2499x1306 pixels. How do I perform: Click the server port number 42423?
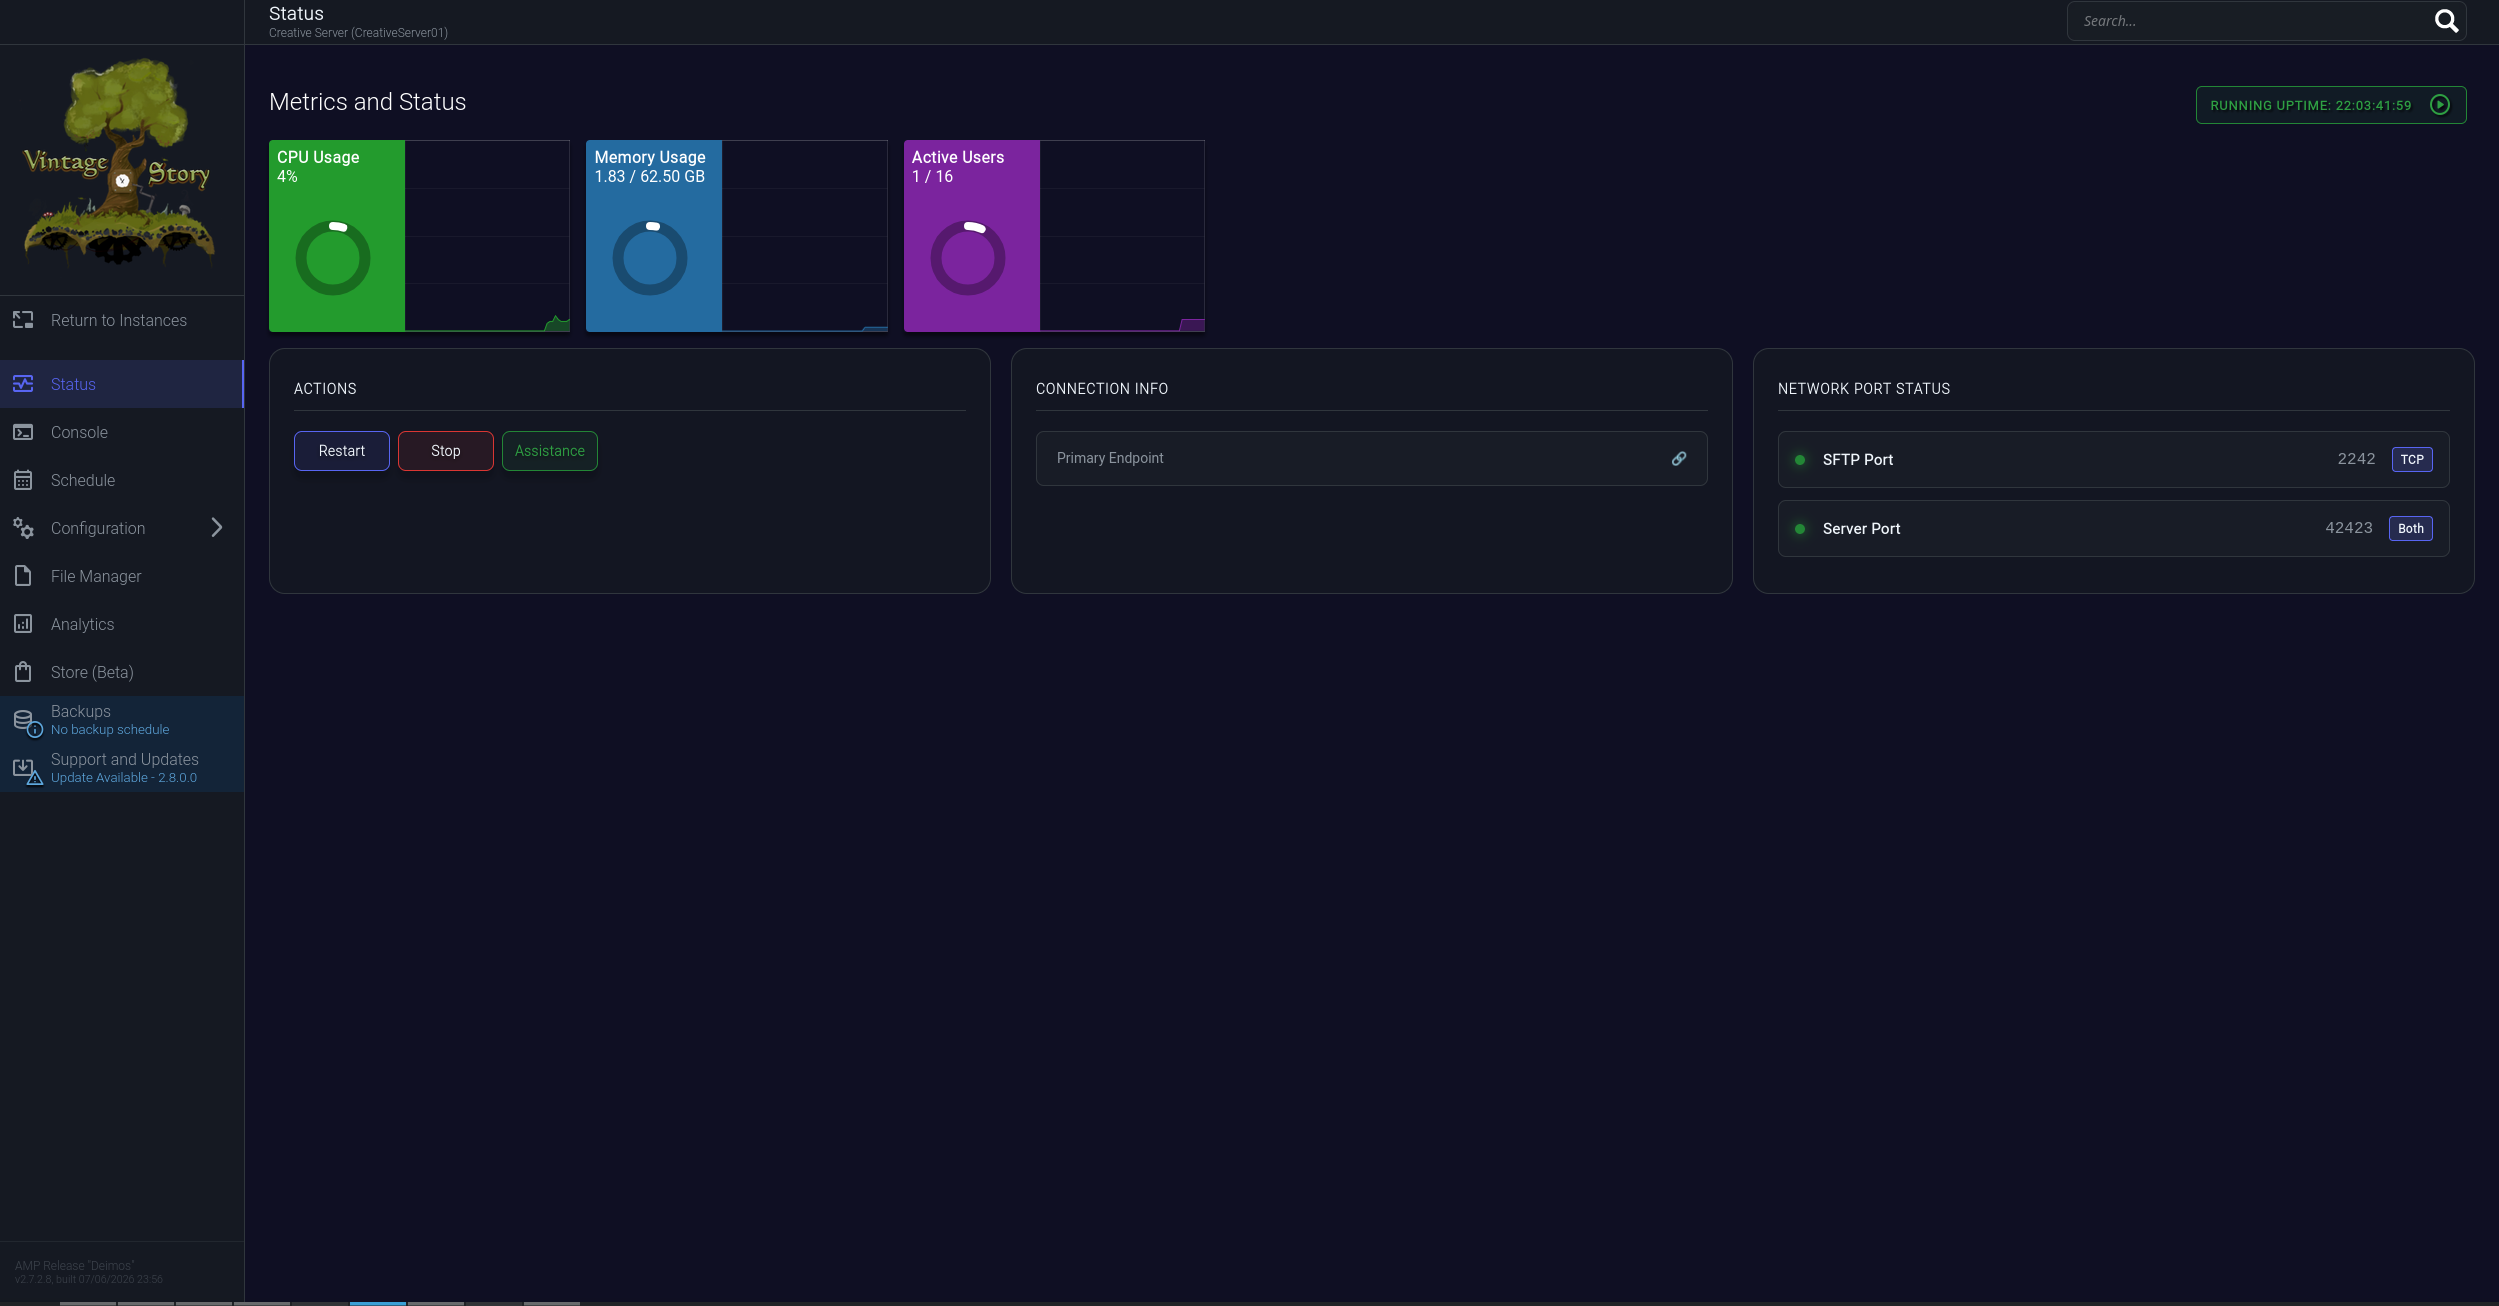(x=2349, y=528)
